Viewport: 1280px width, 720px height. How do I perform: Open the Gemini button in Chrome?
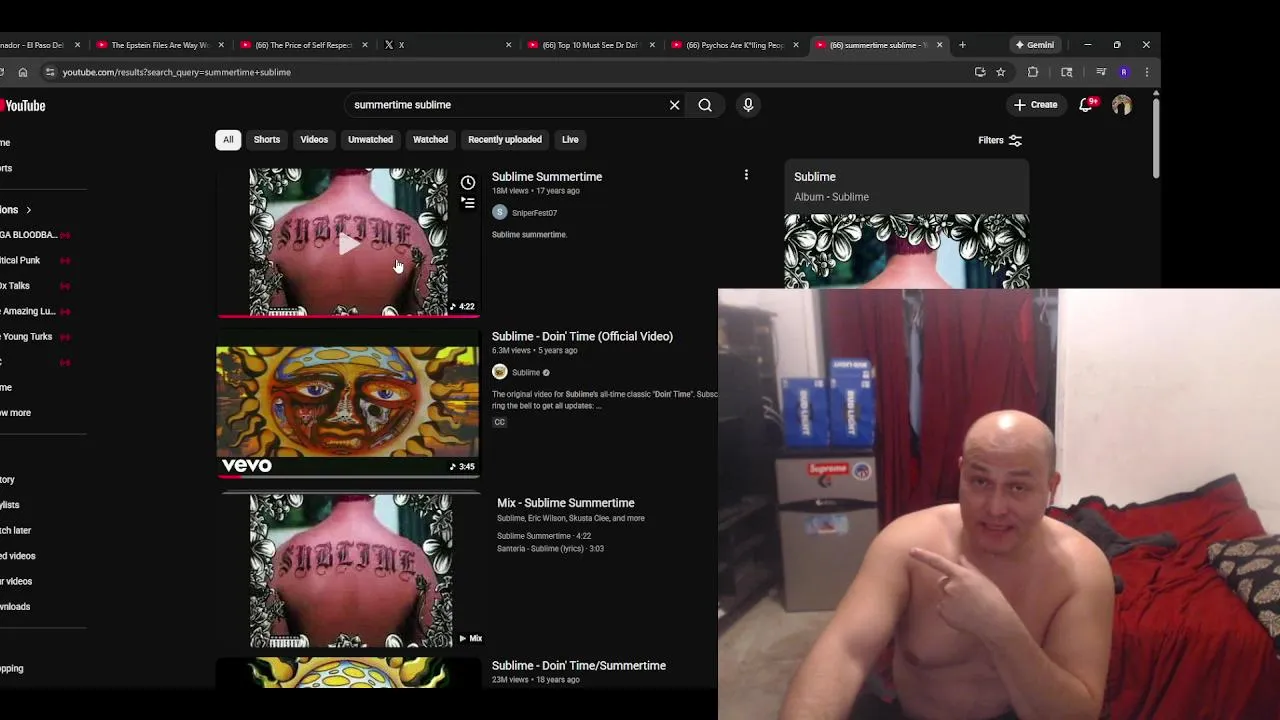(x=1035, y=45)
